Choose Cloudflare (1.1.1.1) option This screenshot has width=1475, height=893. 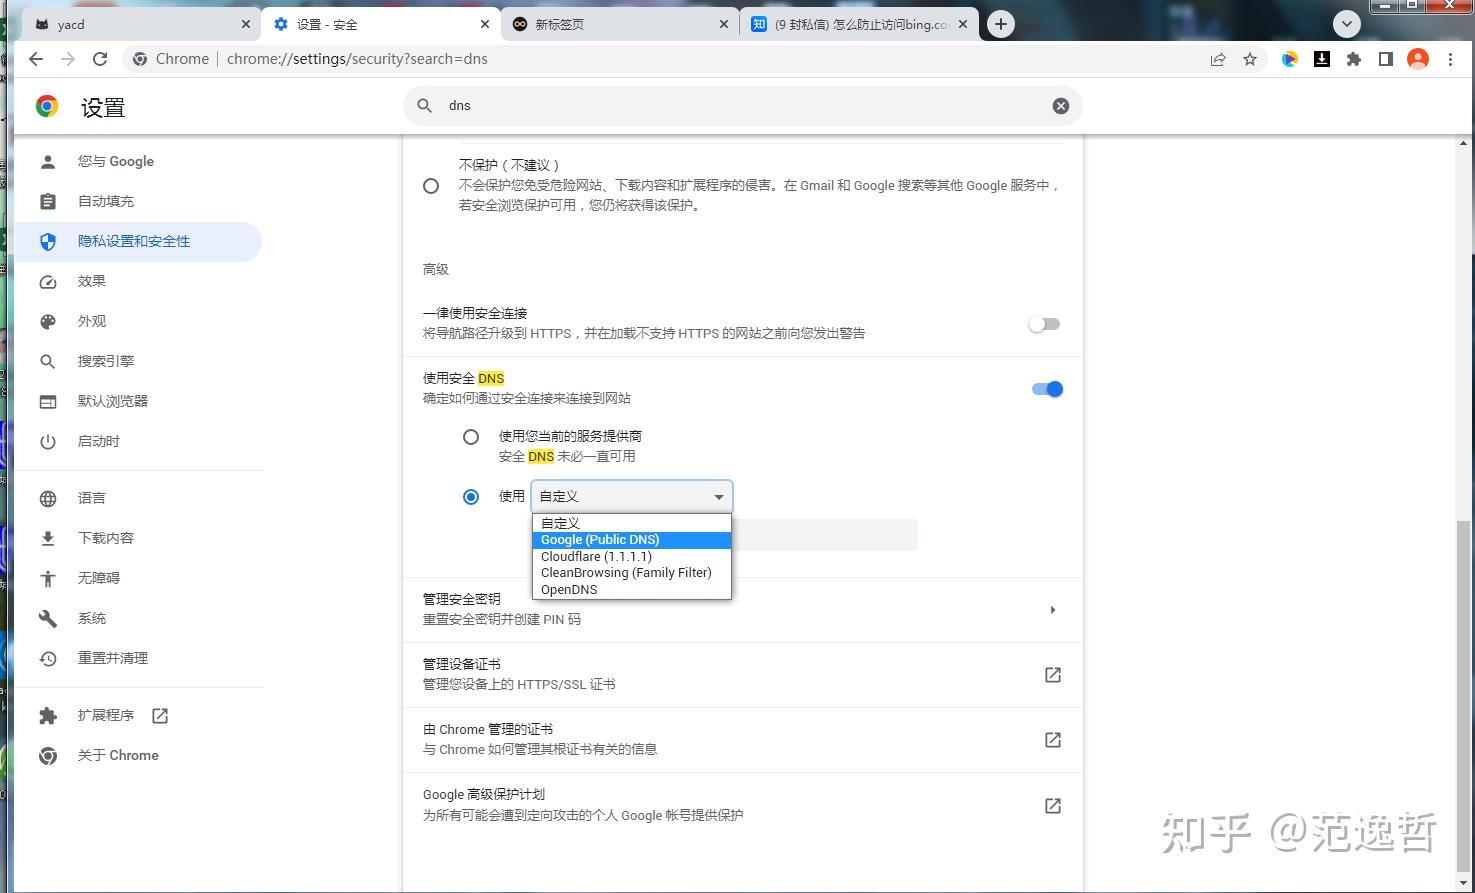[632, 556]
